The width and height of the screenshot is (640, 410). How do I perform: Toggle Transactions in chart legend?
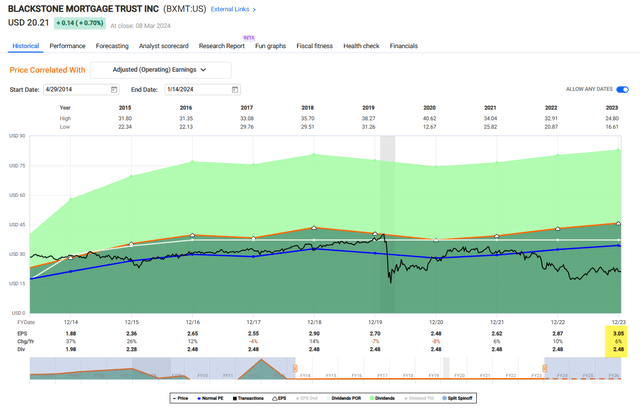click(x=248, y=398)
